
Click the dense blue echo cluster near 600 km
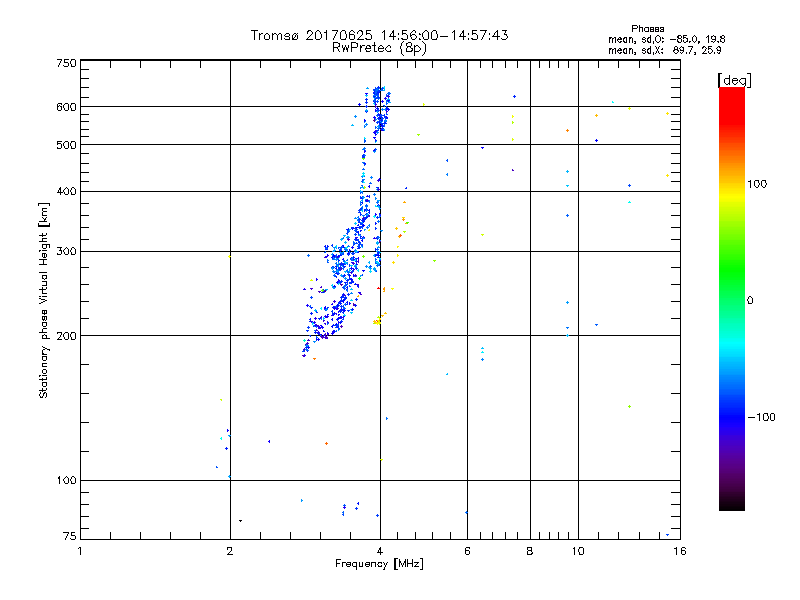click(x=381, y=109)
